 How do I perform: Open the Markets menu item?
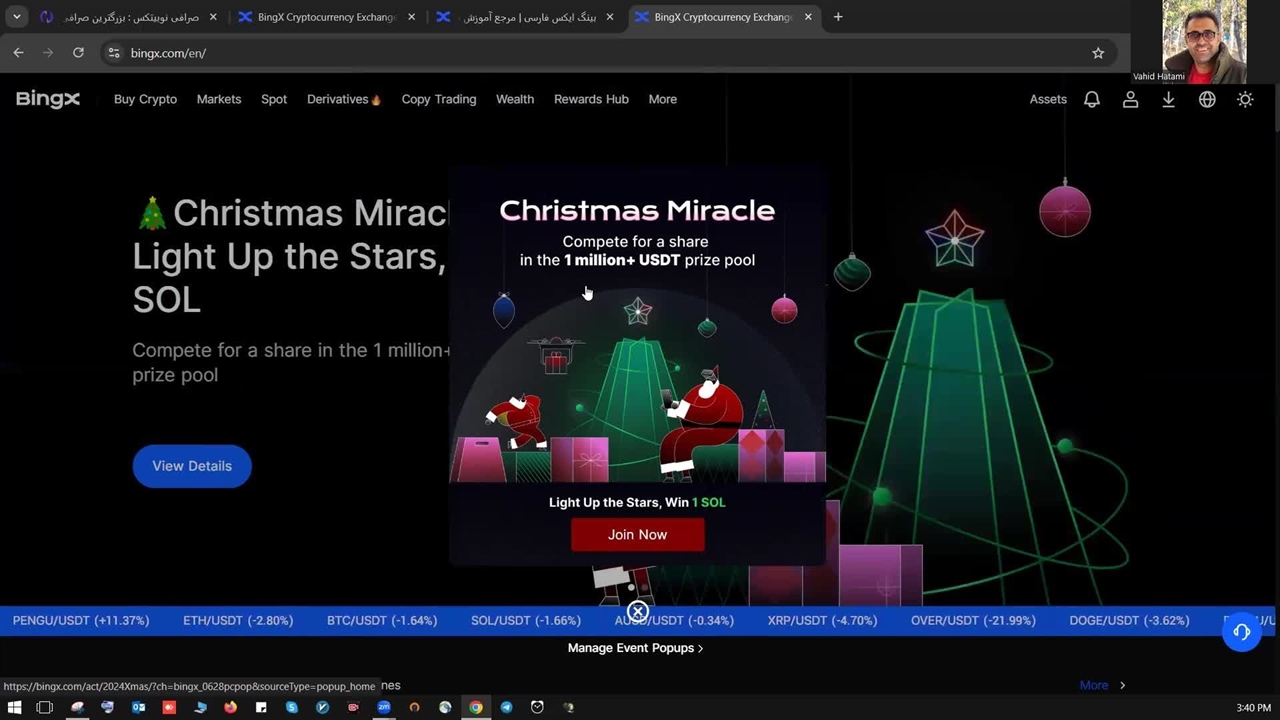[218, 99]
